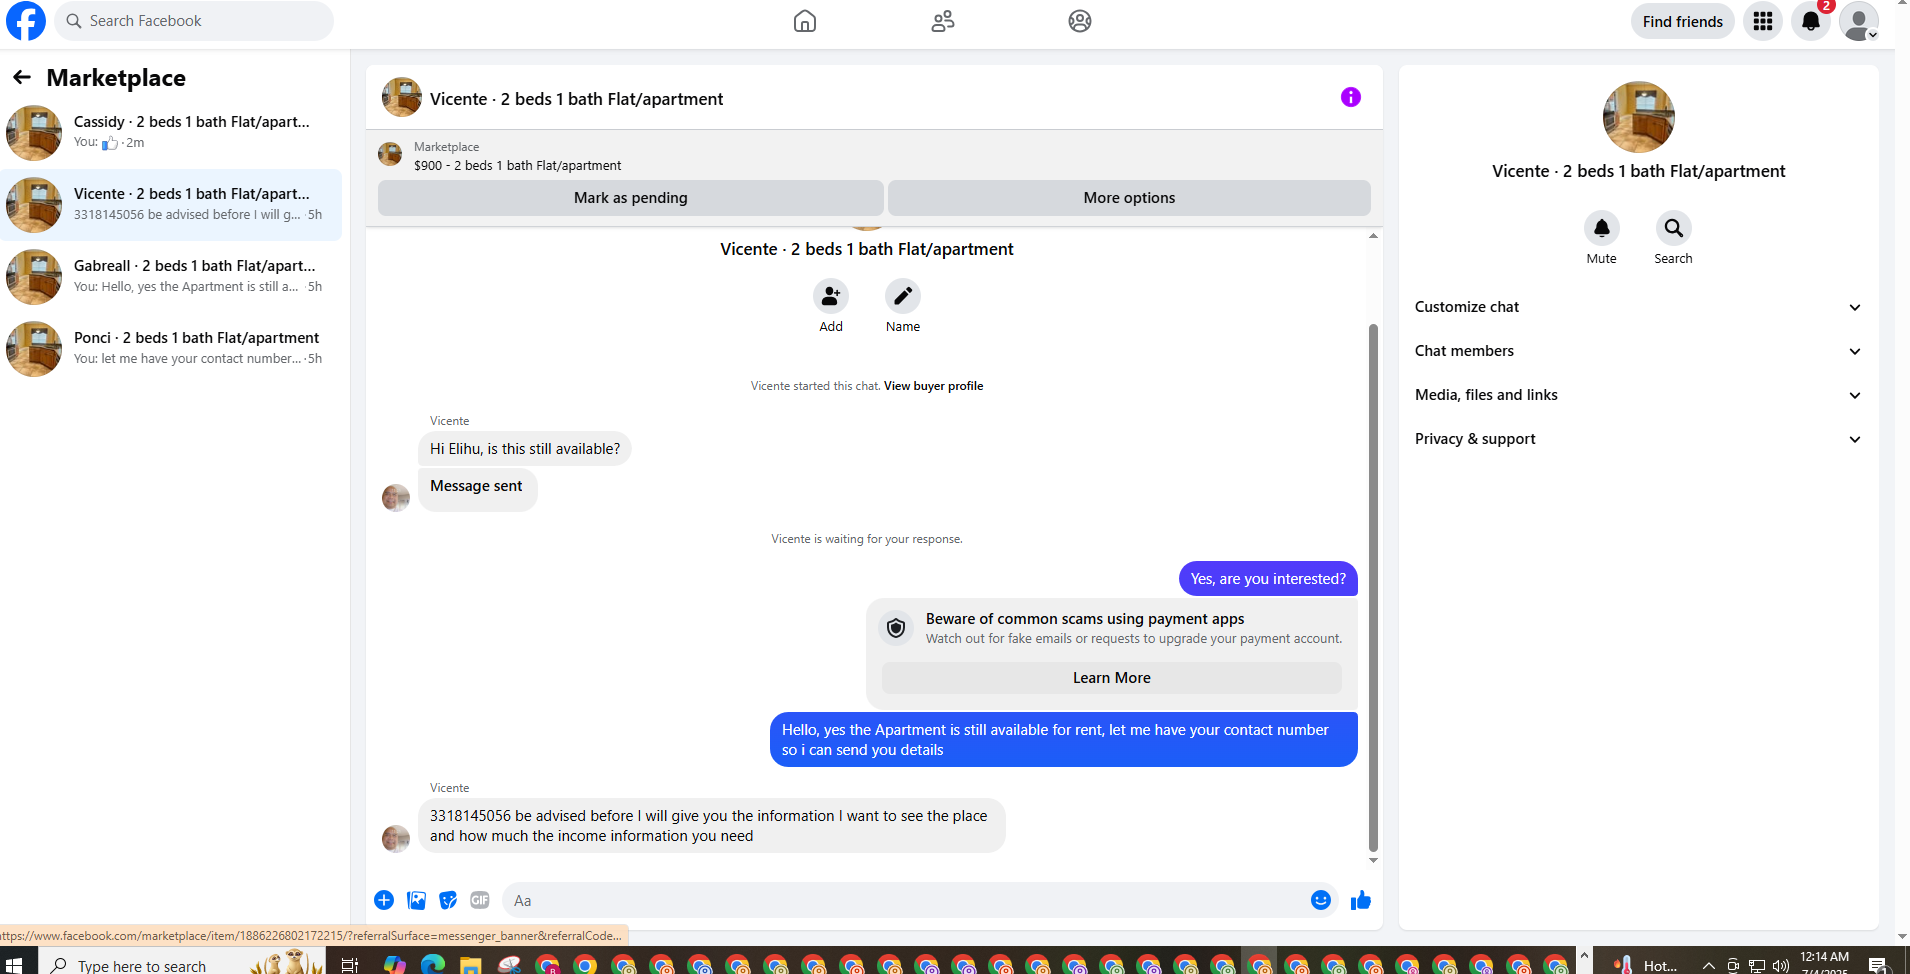Screen dimensions: 1910x974
Task: Click the Windows search box
Action: [180, 965]
